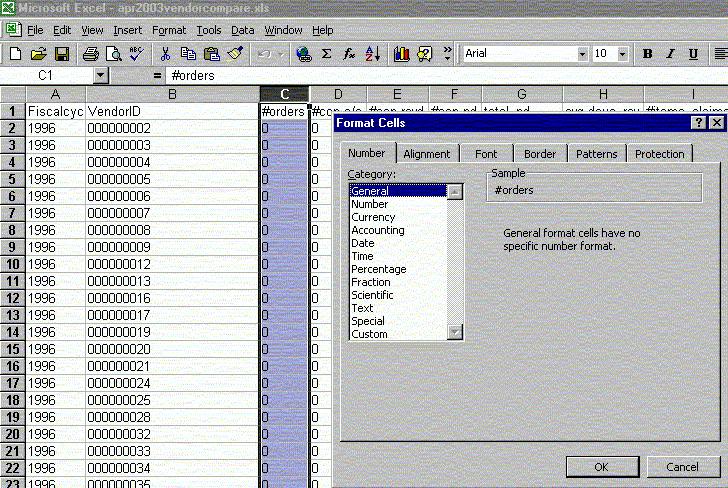The height and width of the screenshot is (488, 728).
Task: Click the New workbook icon
Action: 15,54
